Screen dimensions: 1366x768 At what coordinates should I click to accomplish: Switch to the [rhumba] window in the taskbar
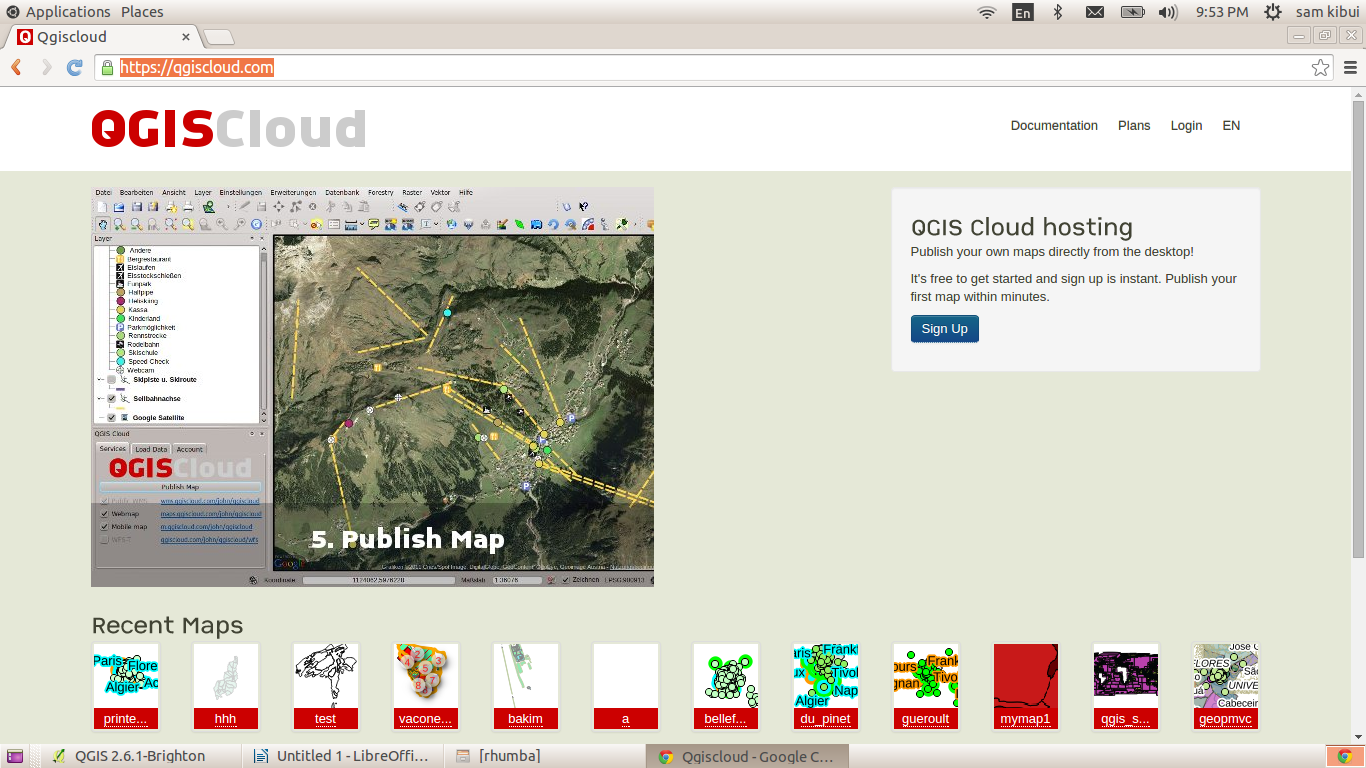point(545,757)
